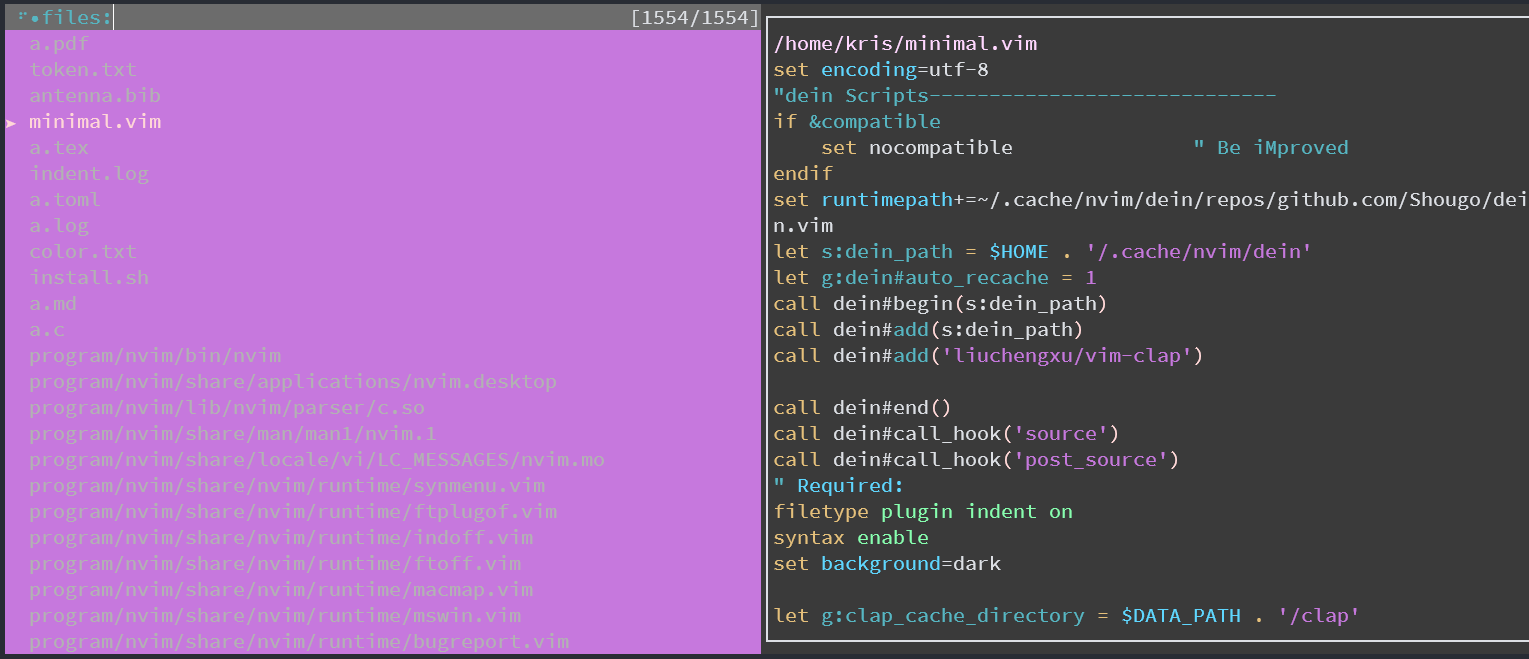Open the a.md file entry

[x=53, y=303]
